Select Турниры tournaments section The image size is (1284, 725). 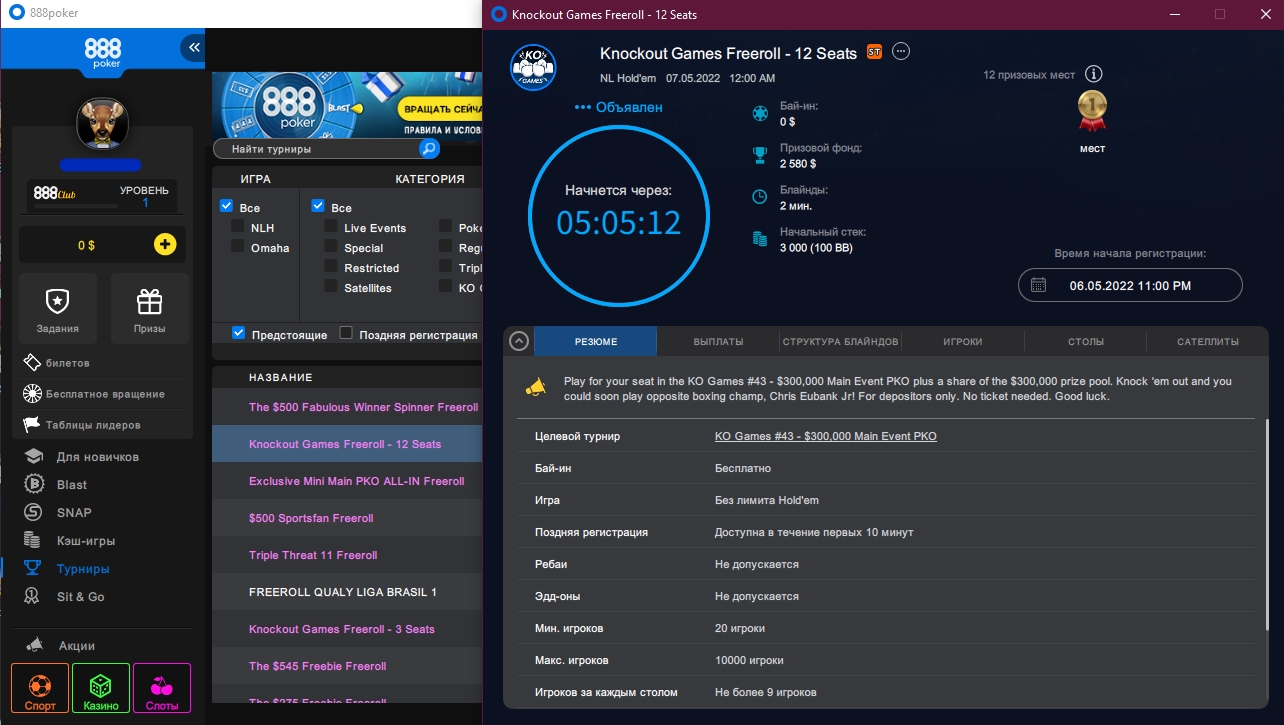67,569
